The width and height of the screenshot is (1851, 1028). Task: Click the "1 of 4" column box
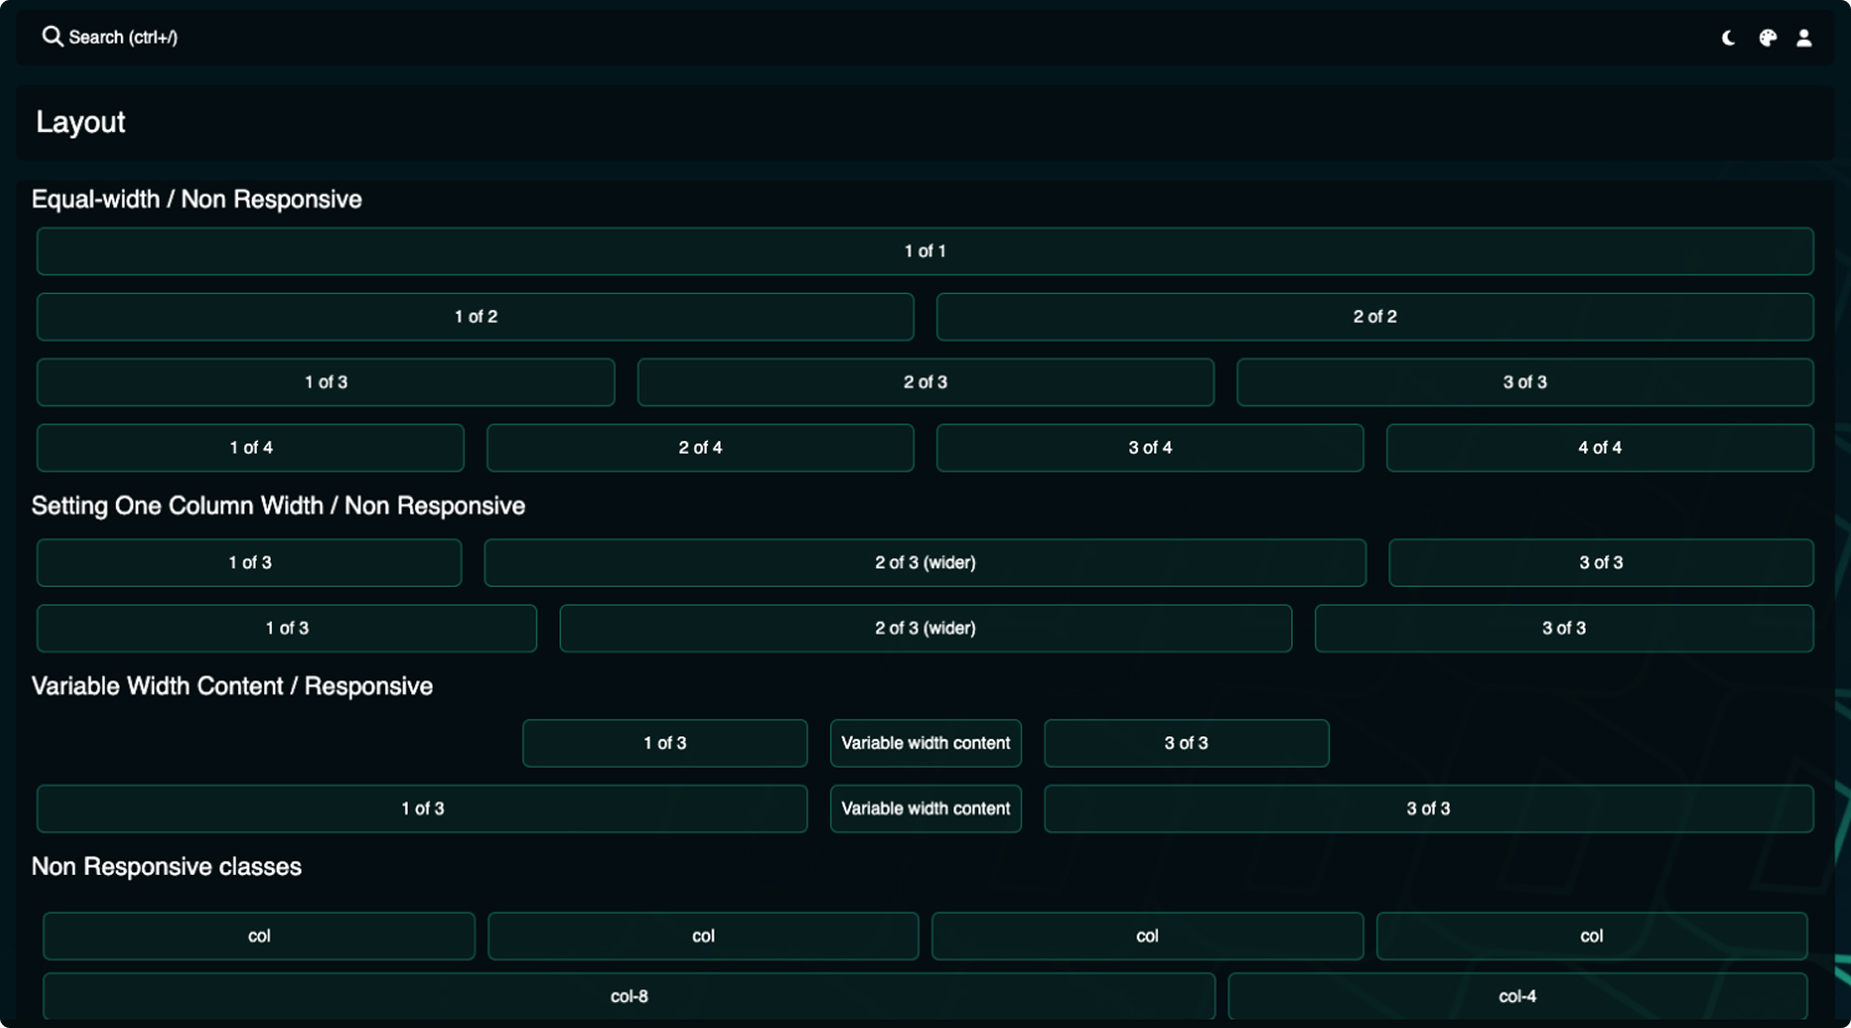250,448
